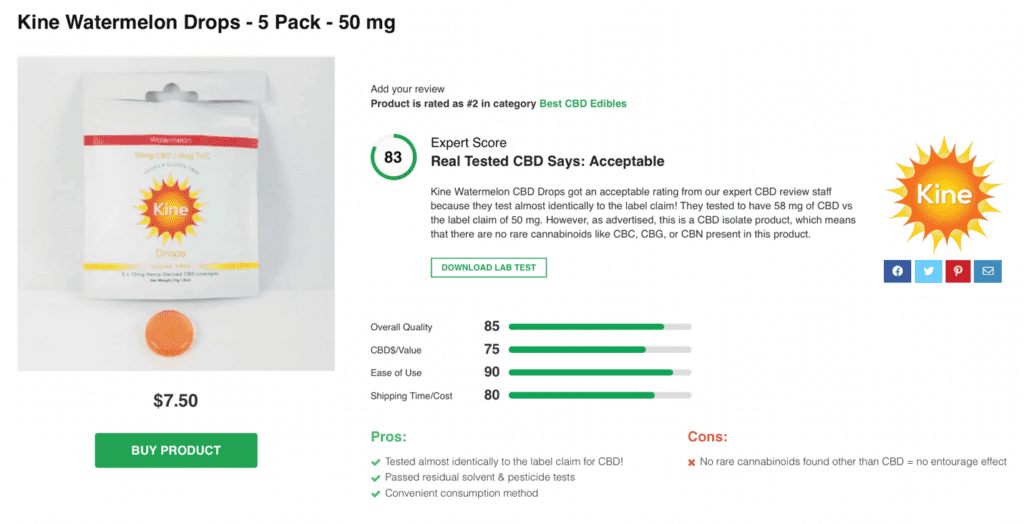This screenshot has width=1024, height=524.
Task: Click the Pros section heading
Action: click(x=388, y=437)
